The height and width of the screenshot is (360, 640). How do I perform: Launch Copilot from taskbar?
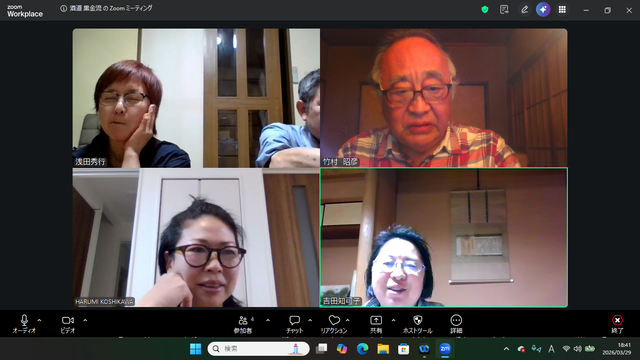(342, 349)
